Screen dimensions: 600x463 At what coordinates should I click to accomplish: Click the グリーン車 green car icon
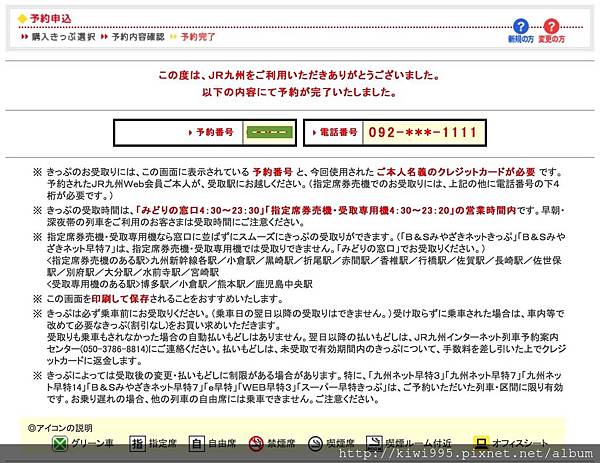pos(60,444)
